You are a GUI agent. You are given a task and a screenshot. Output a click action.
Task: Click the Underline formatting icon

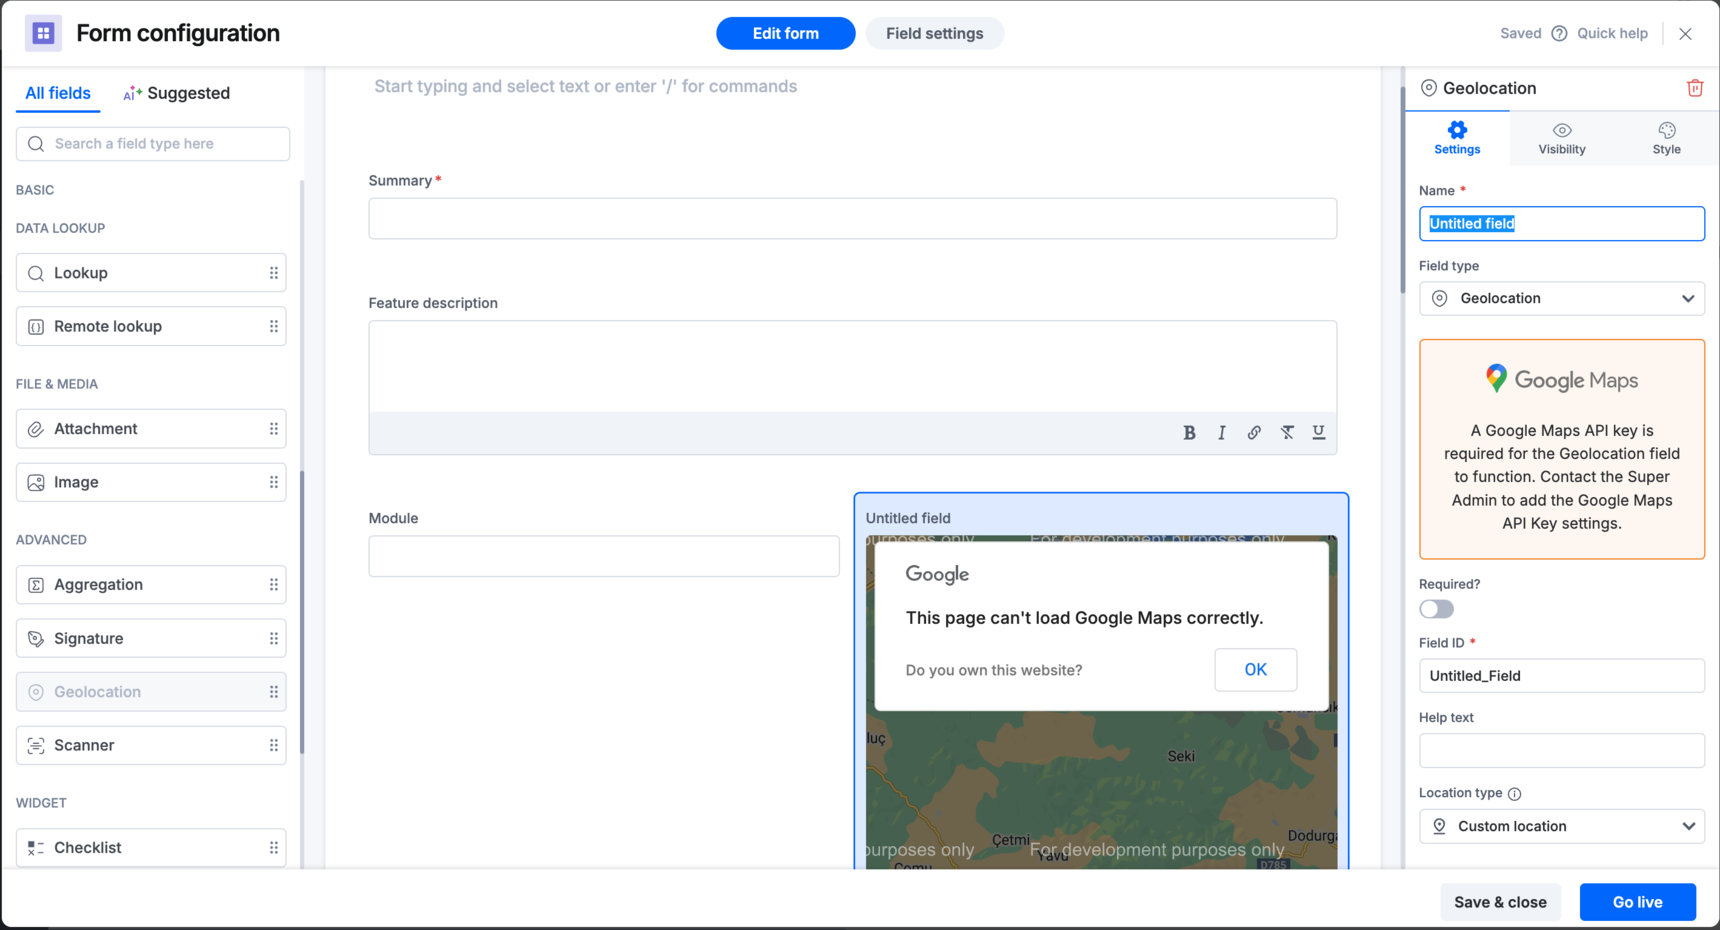click(x=1319, y=432)
